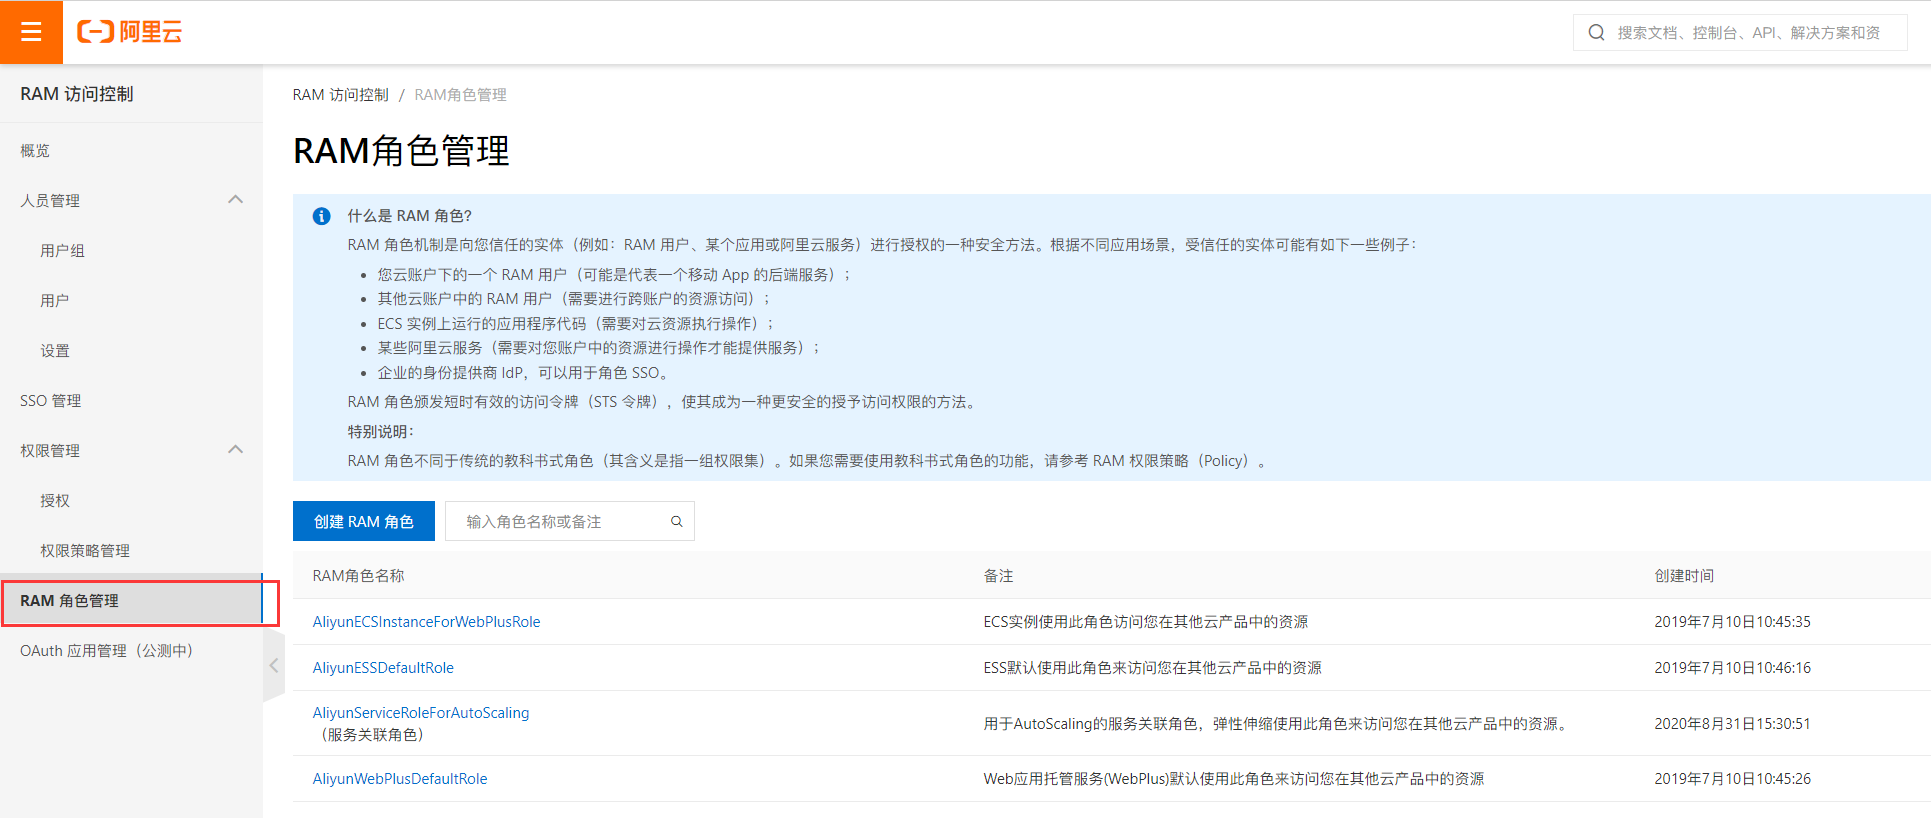The width and height of the screenshot is (1931, 818).
Task: Focus the role name search field
Action: [570, 521]
